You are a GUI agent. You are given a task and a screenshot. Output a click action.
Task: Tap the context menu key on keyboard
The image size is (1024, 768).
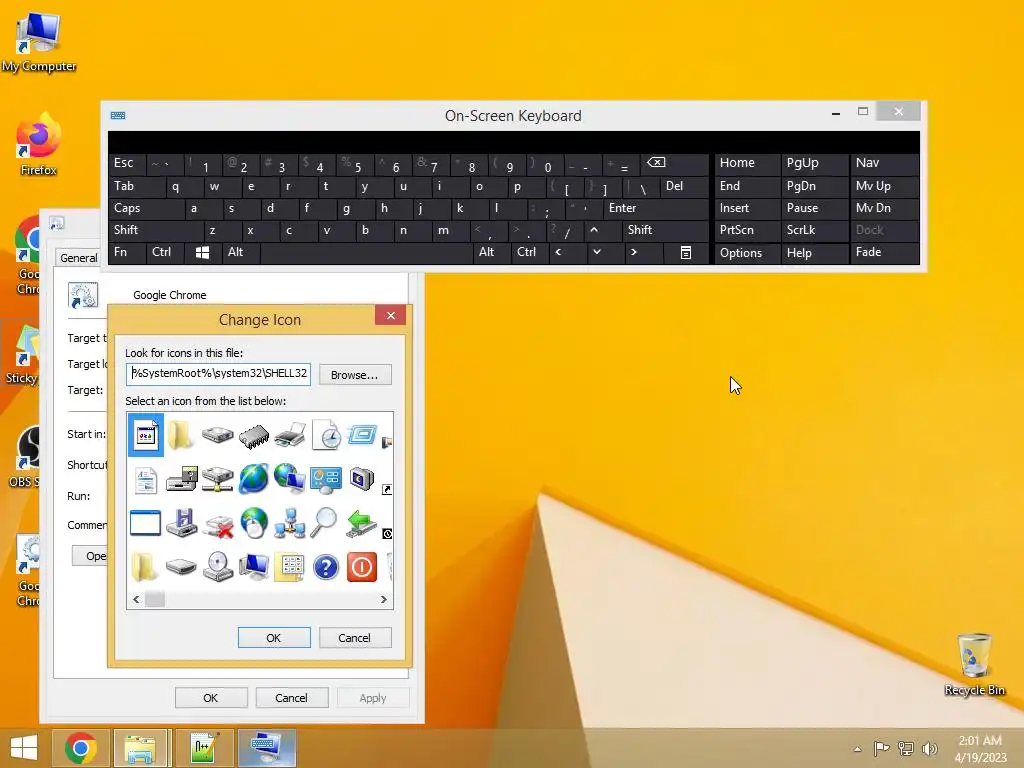[686, 253]
